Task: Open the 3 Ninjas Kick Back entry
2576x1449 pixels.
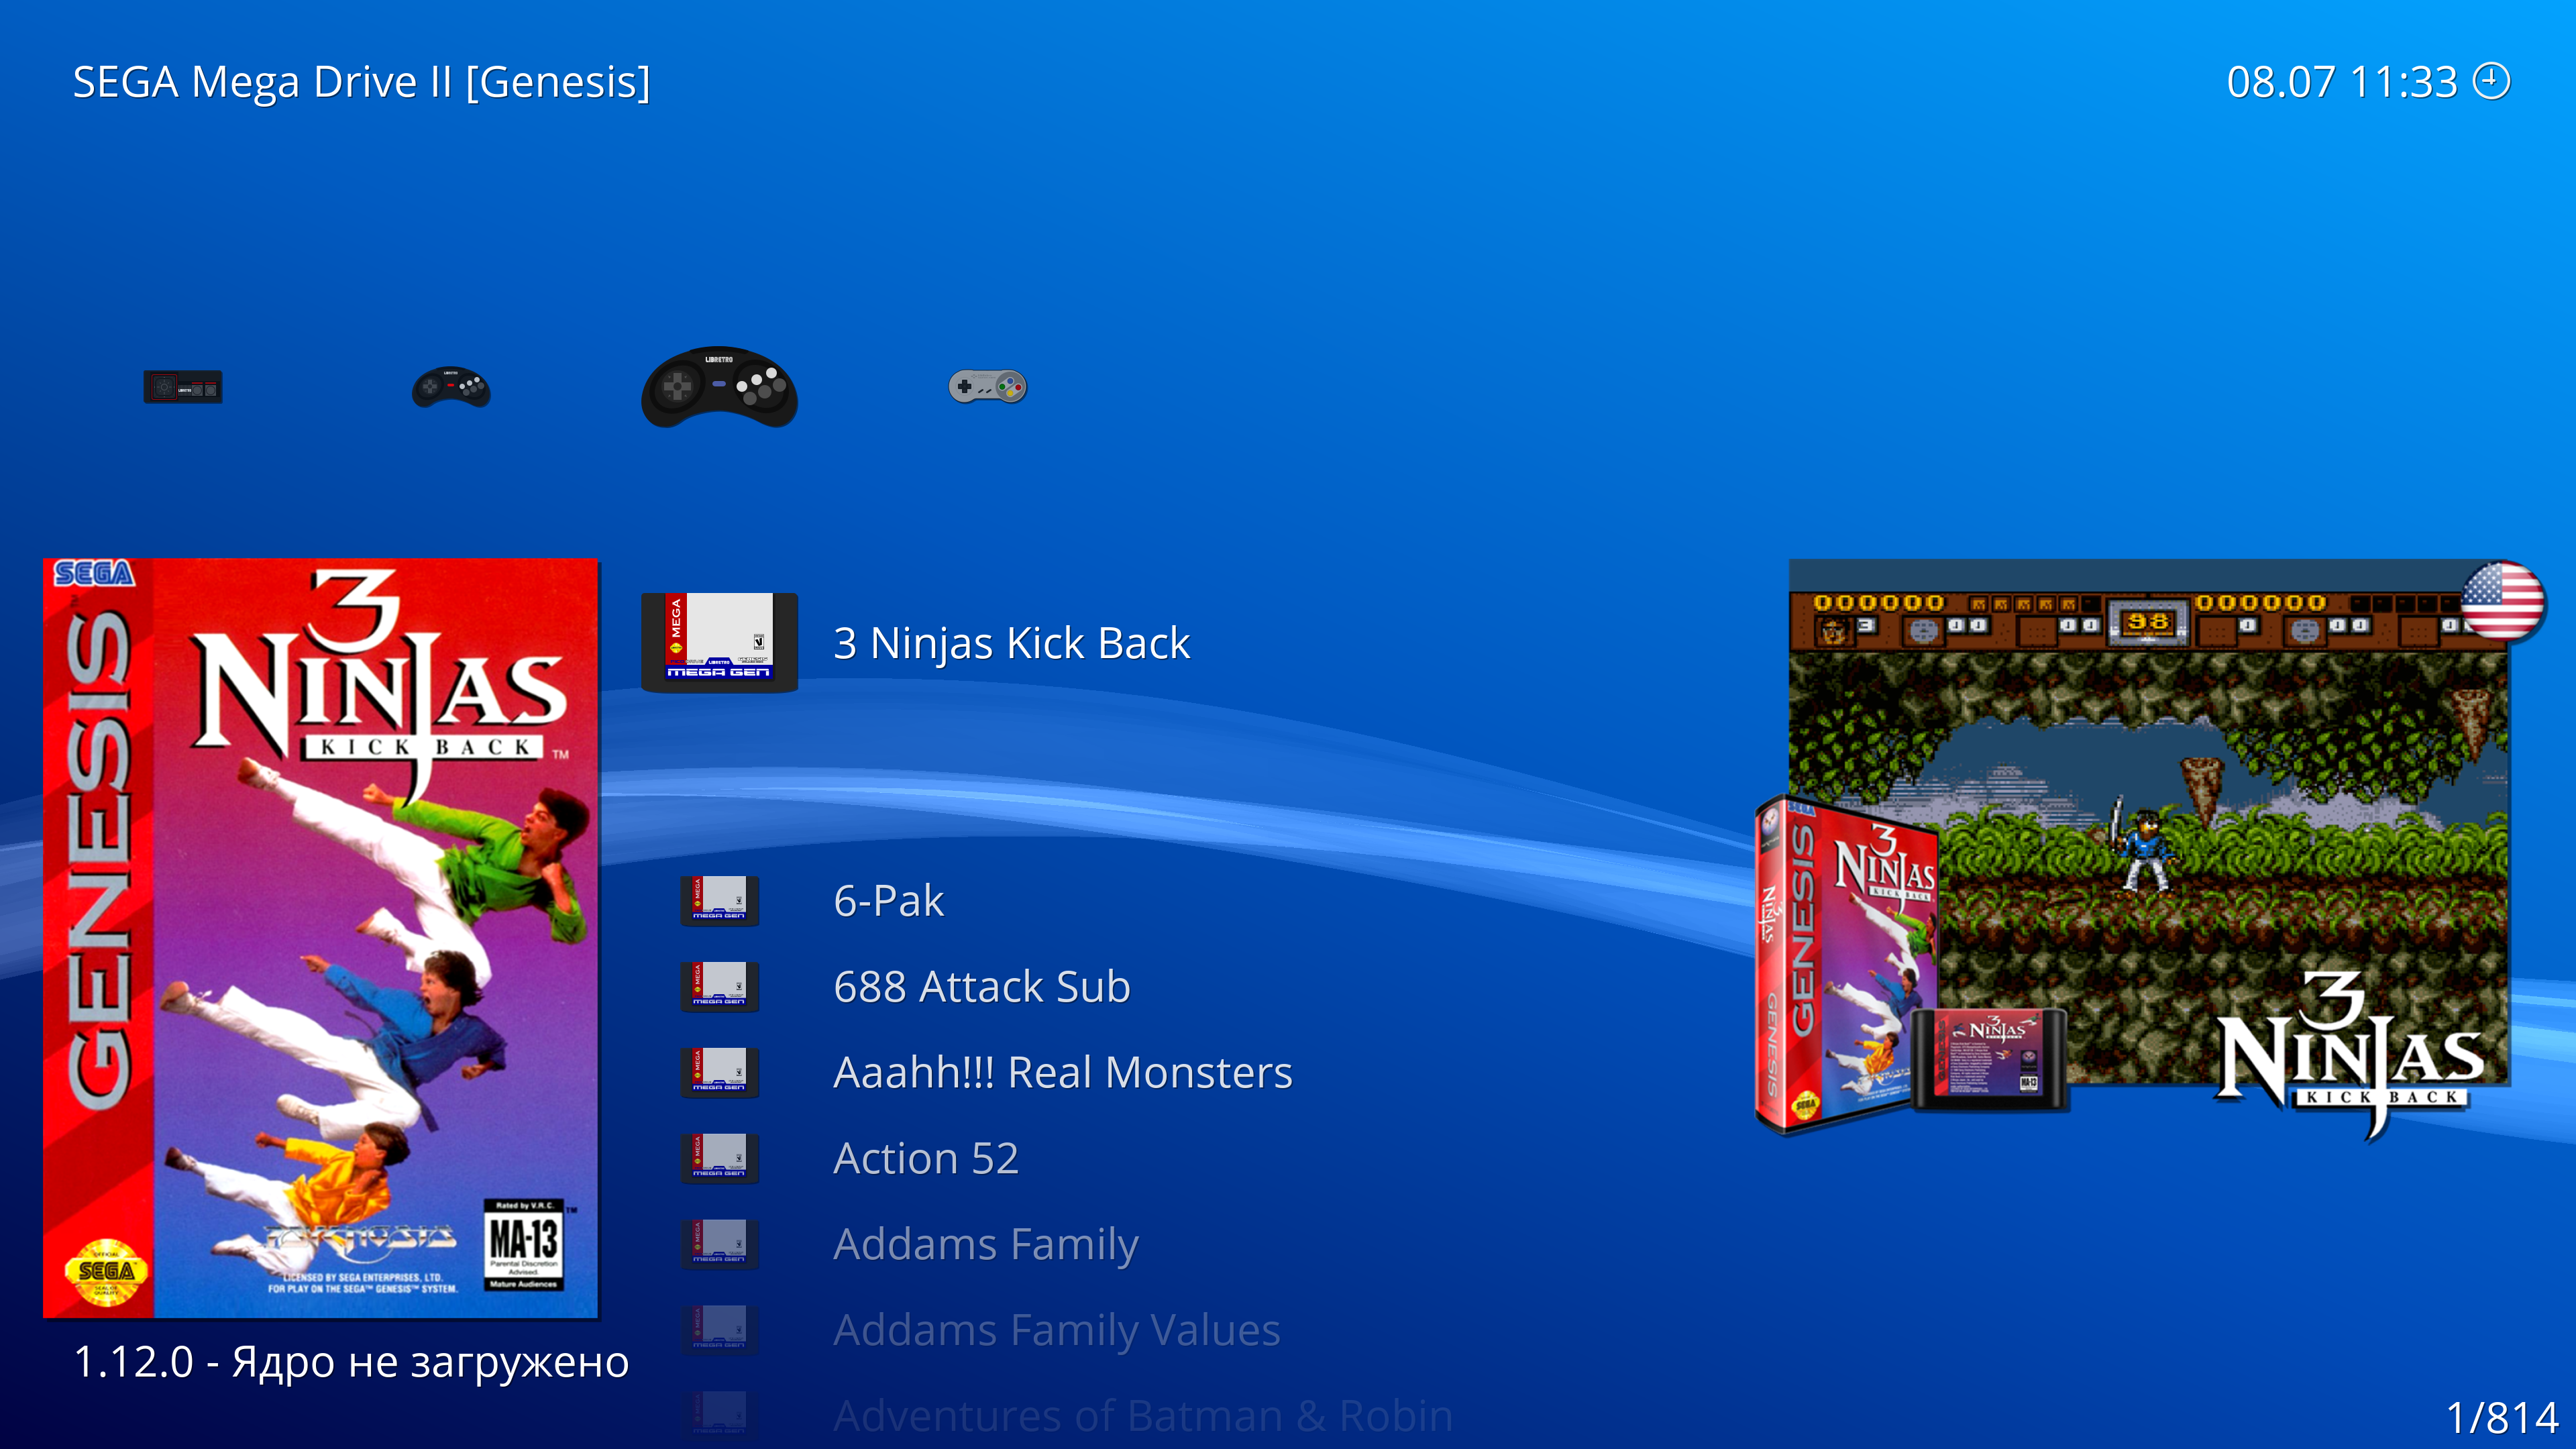Action: [1011, 643]
